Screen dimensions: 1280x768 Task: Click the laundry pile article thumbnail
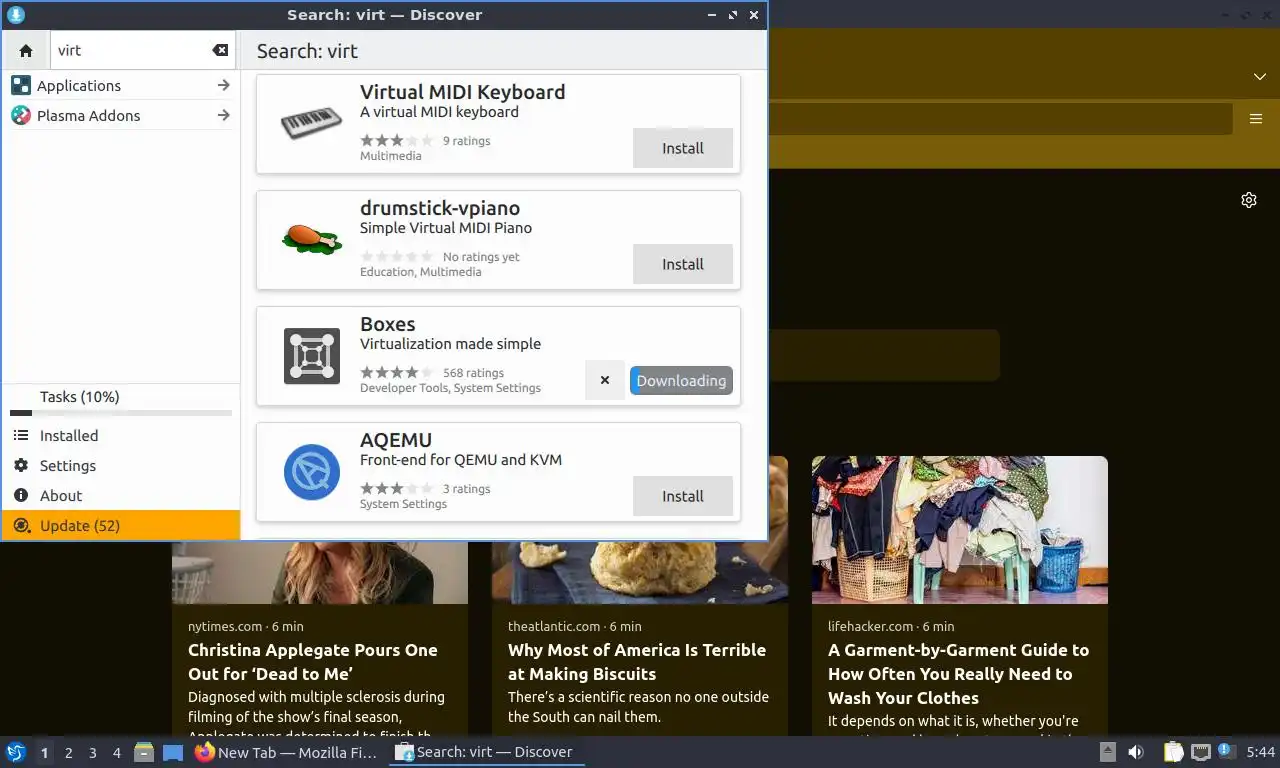[x=960, y=530]
